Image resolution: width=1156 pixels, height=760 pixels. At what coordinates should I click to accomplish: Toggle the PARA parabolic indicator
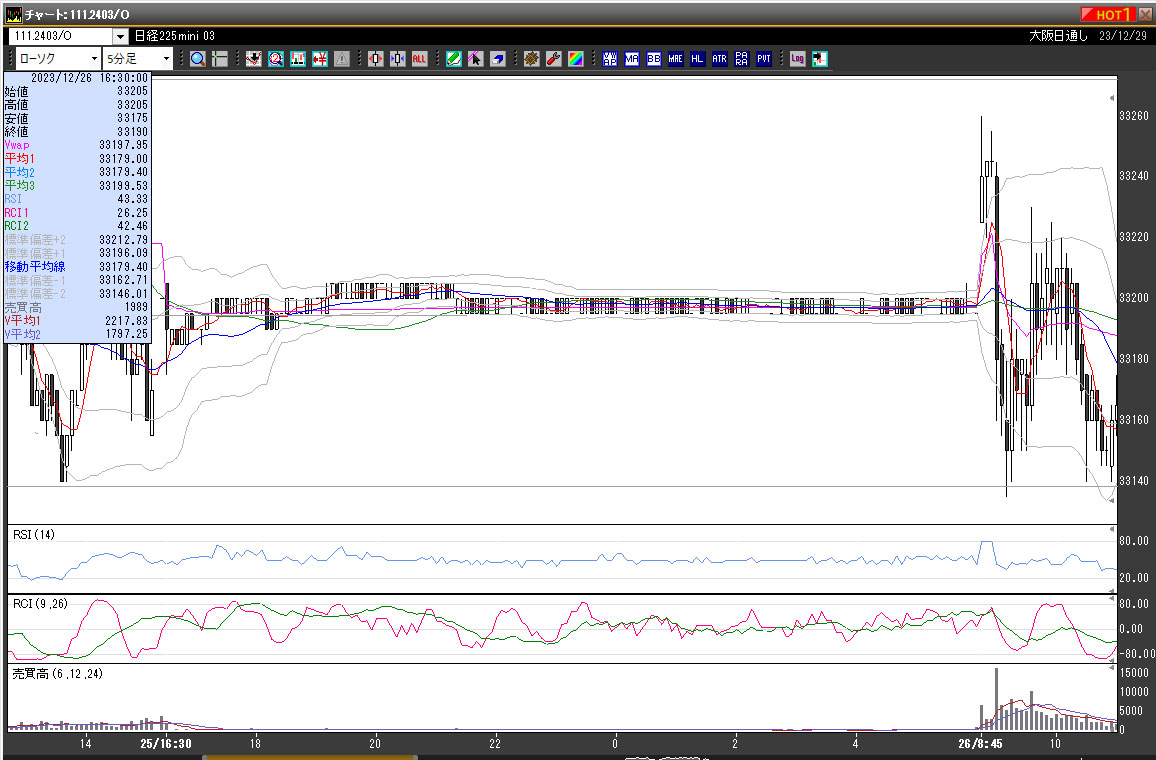(742, 59)
